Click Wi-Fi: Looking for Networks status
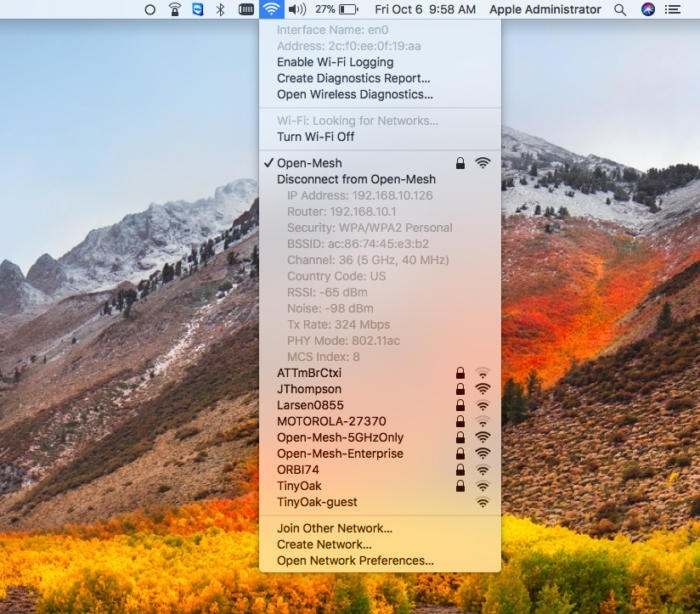This screenshot has width=700, height=614. (380, 121)
